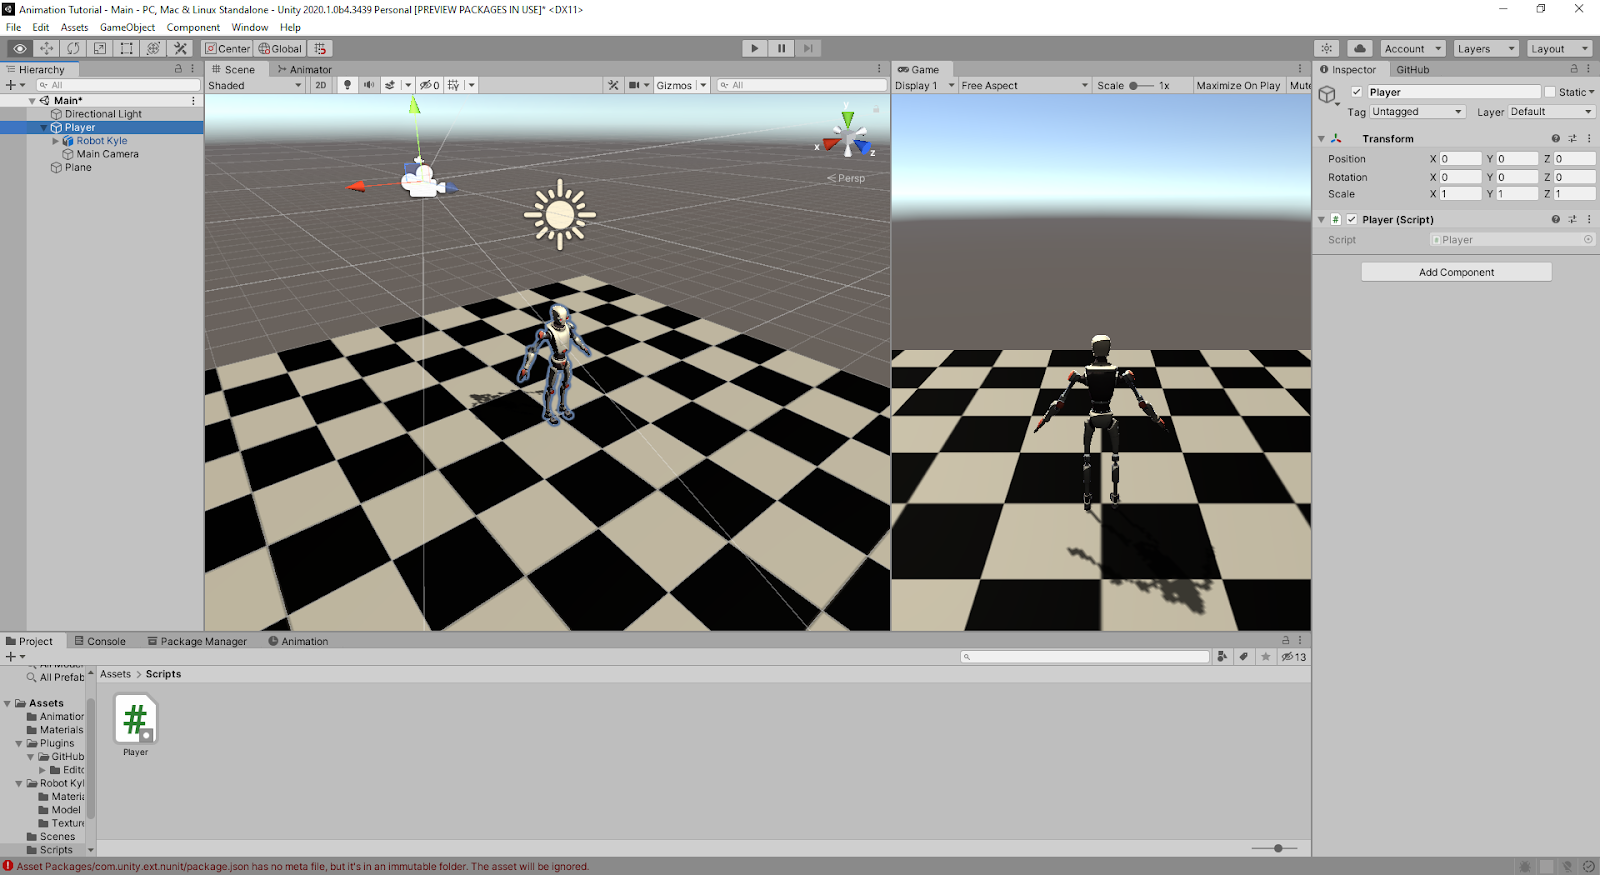1600x875 pixels.
Task: Toggle Player (Script) enabled checkbox
Action: 1352,219
